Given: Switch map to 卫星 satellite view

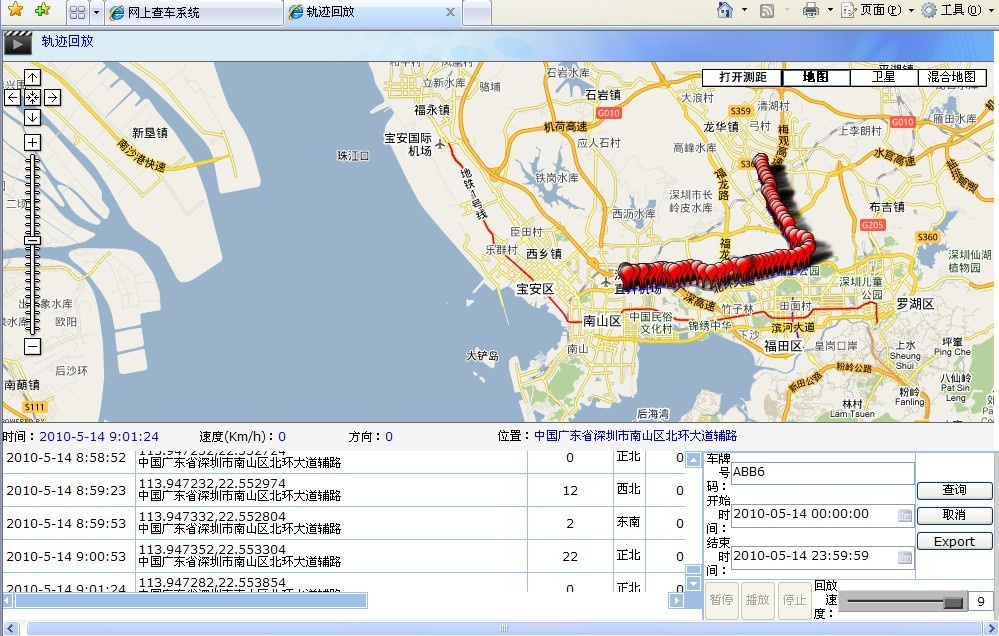Looking at the screenshot, I should coord(884,77).
